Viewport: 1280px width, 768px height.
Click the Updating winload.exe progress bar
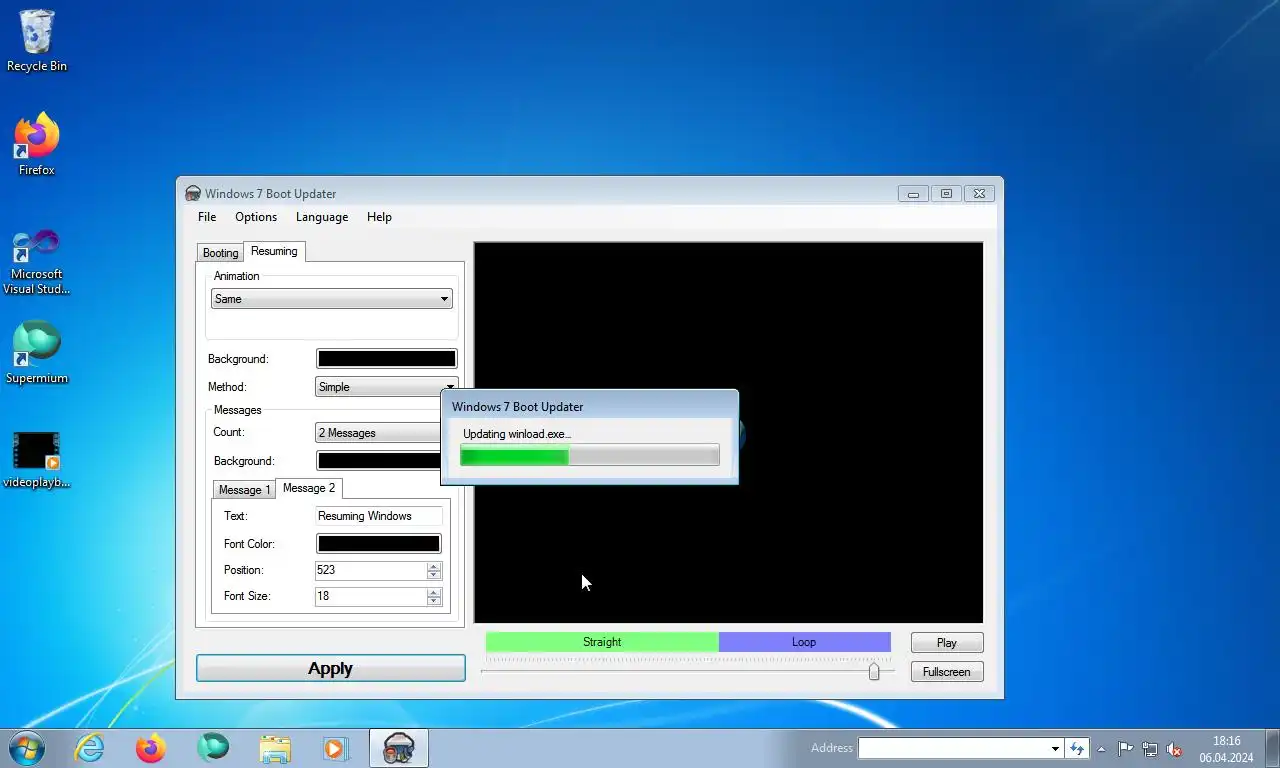click(589, 456)
